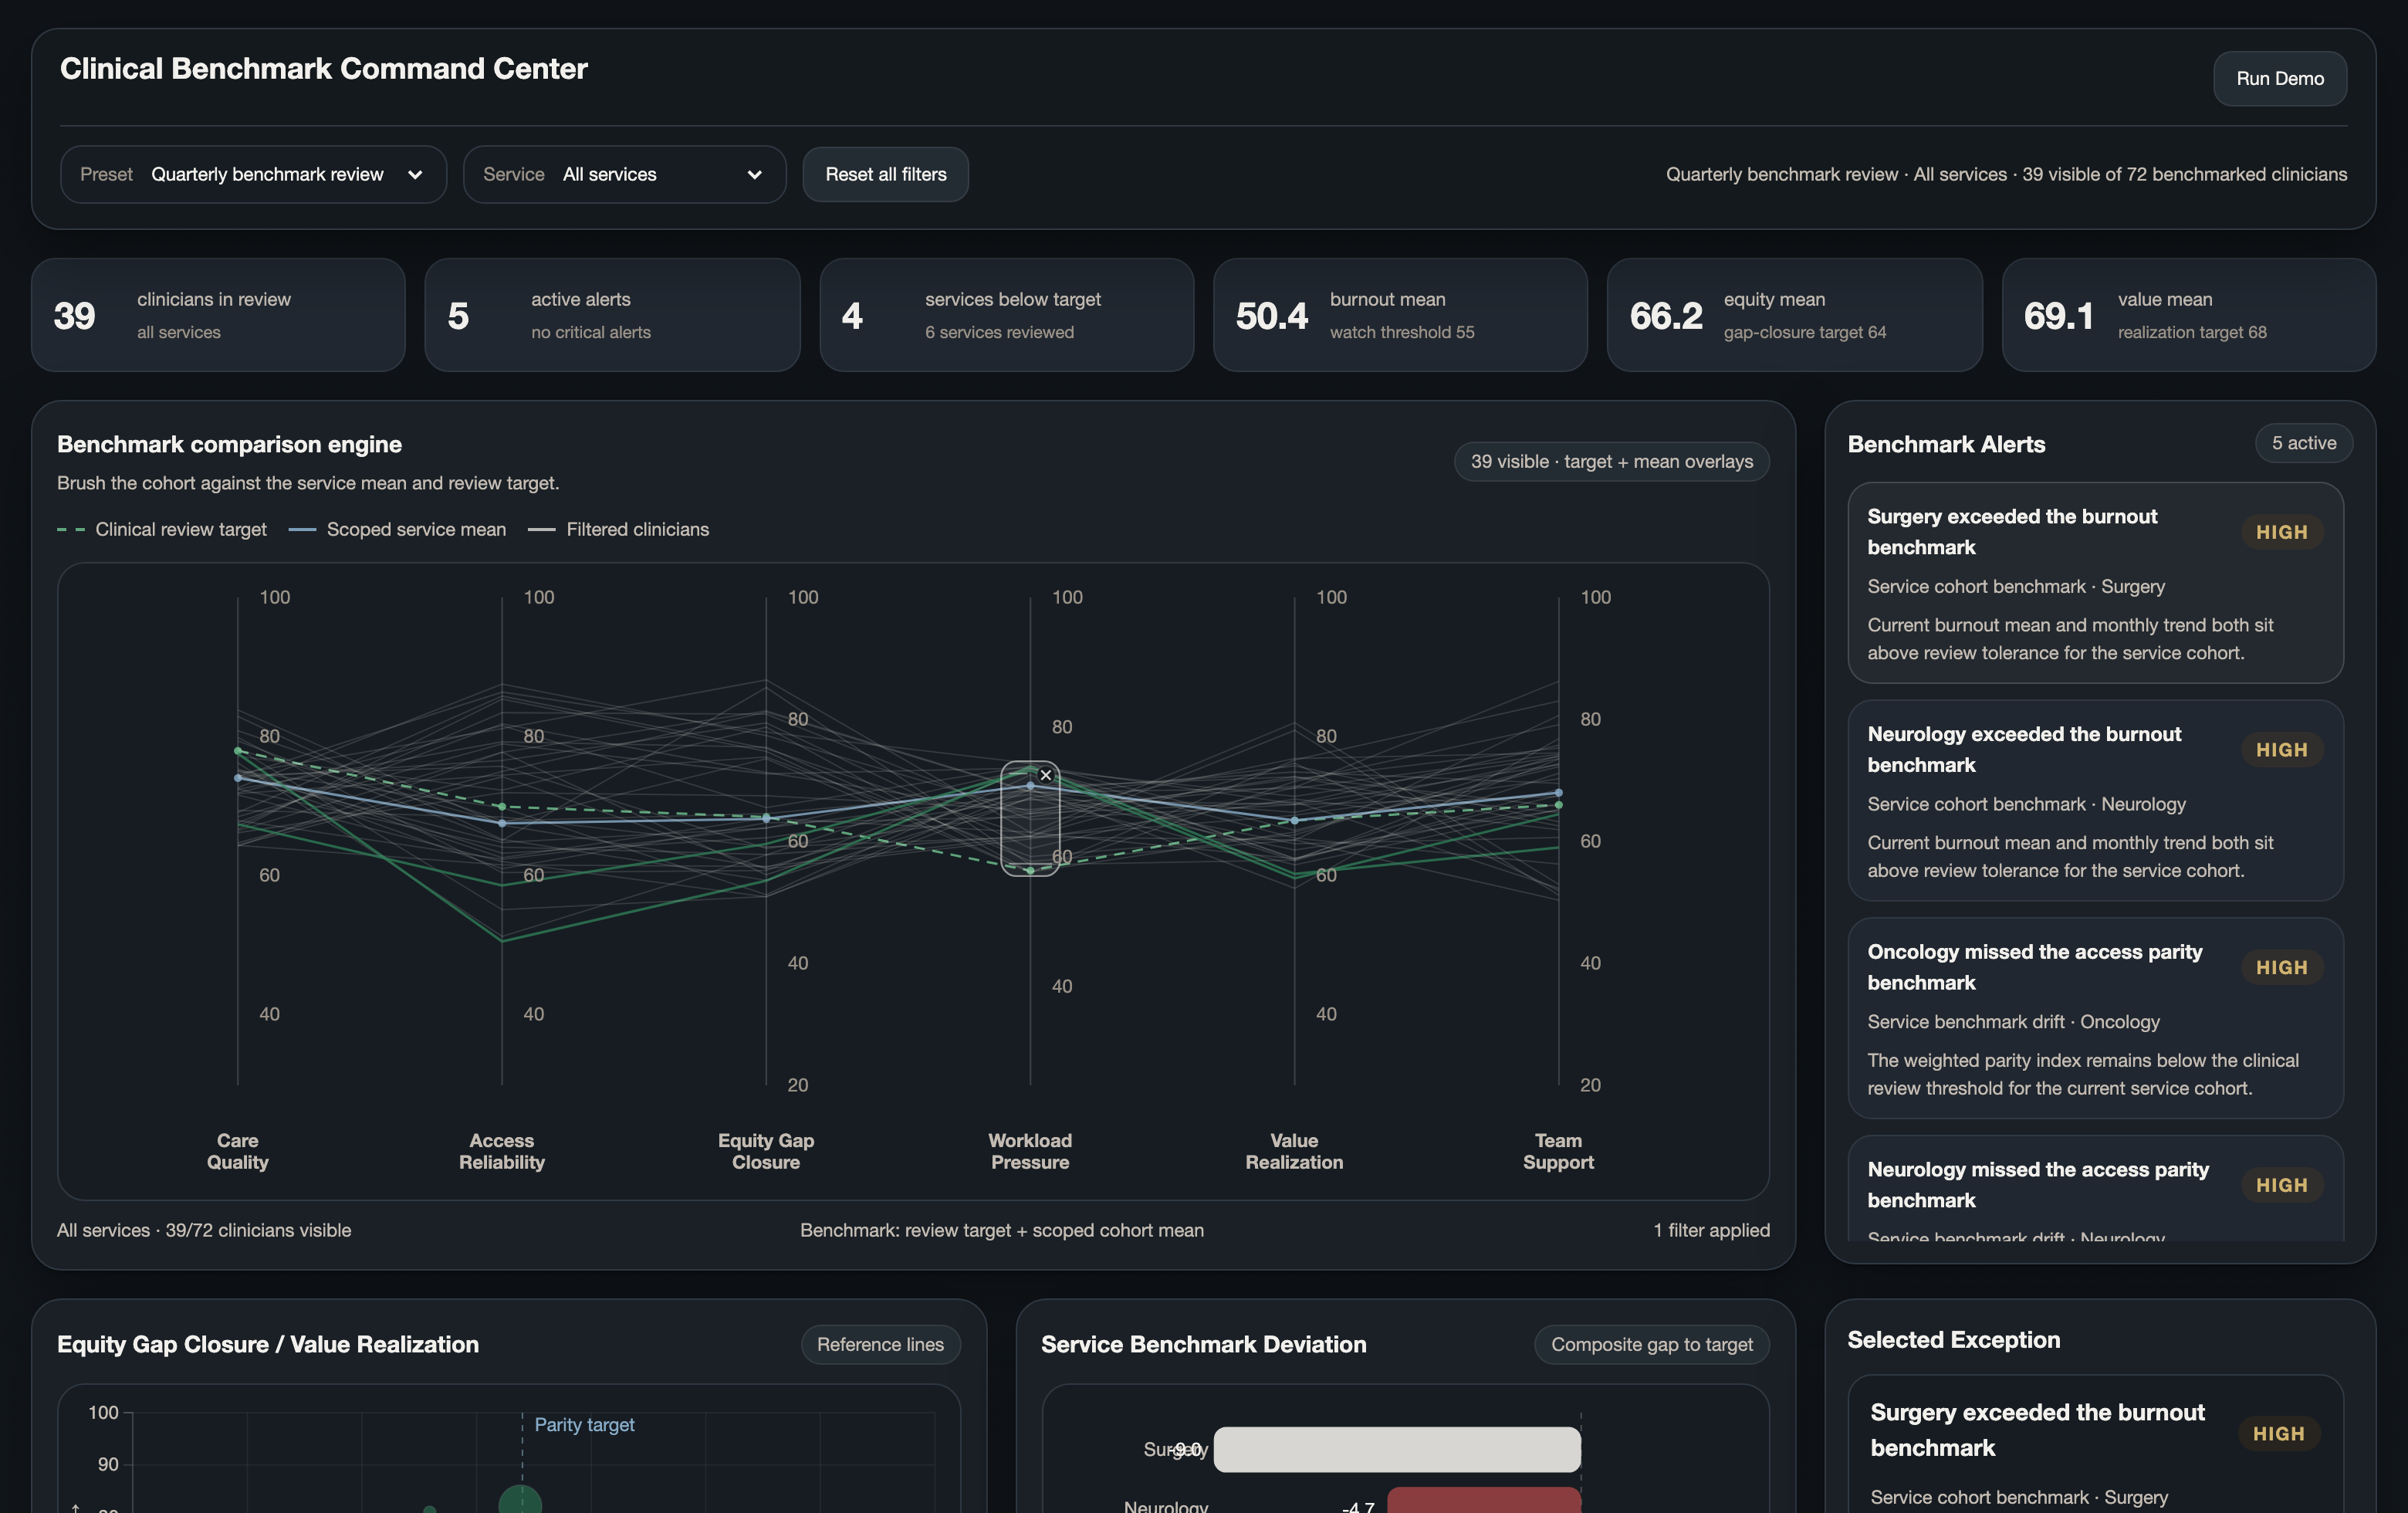Select the services below target card
The image size is (2408, 1513).
coord(1006,315)
